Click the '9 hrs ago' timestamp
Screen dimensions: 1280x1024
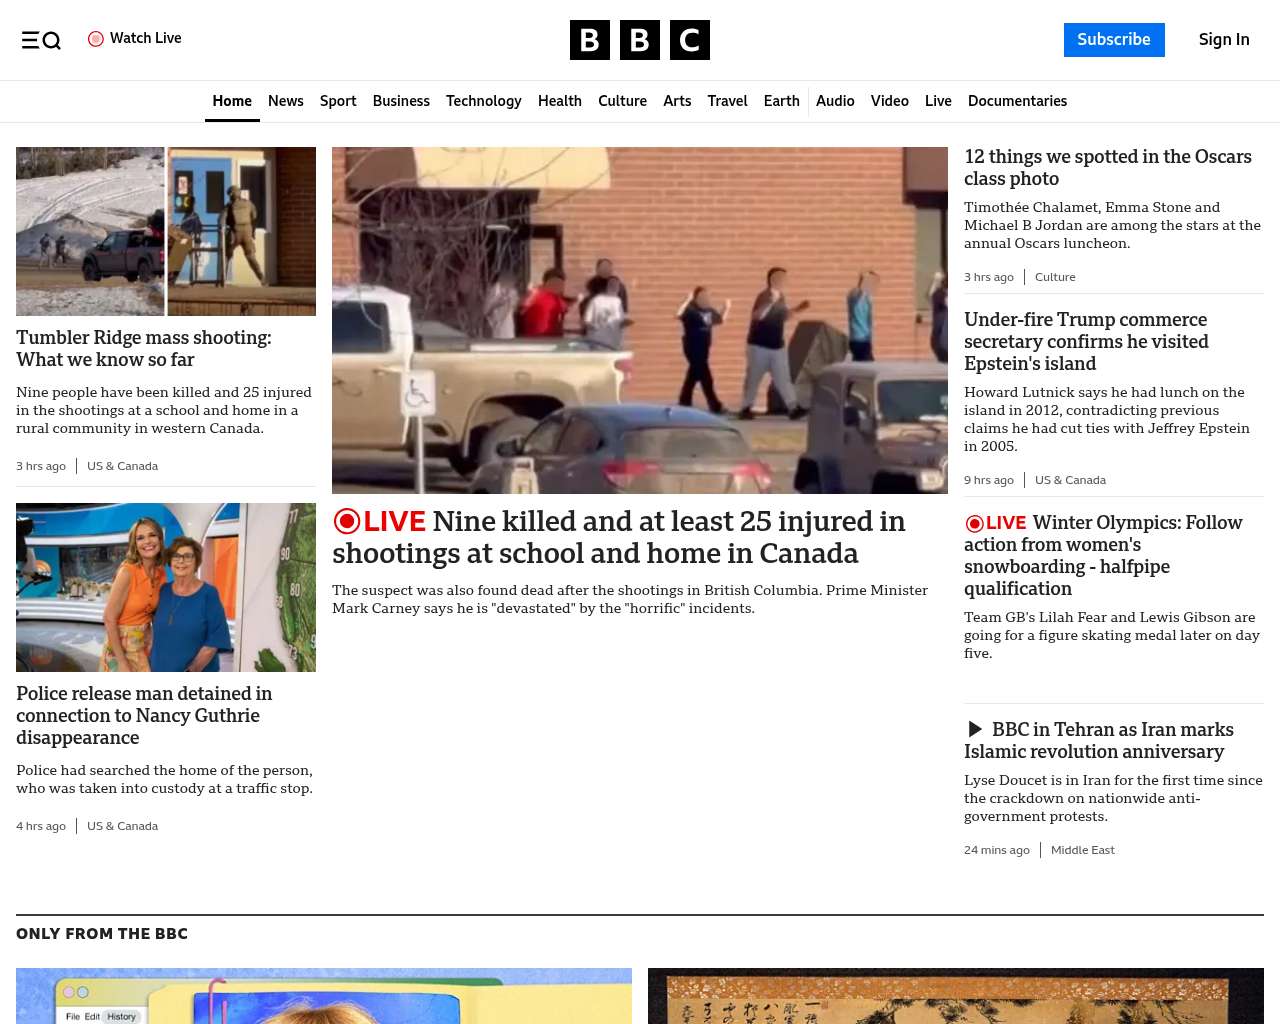point(989,480)
